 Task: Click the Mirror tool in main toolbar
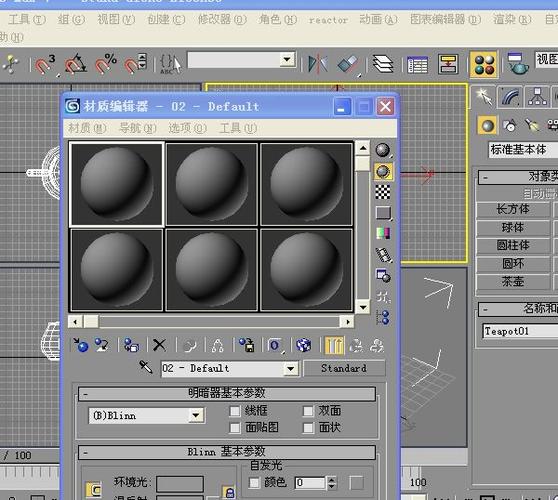pos(317,64)
